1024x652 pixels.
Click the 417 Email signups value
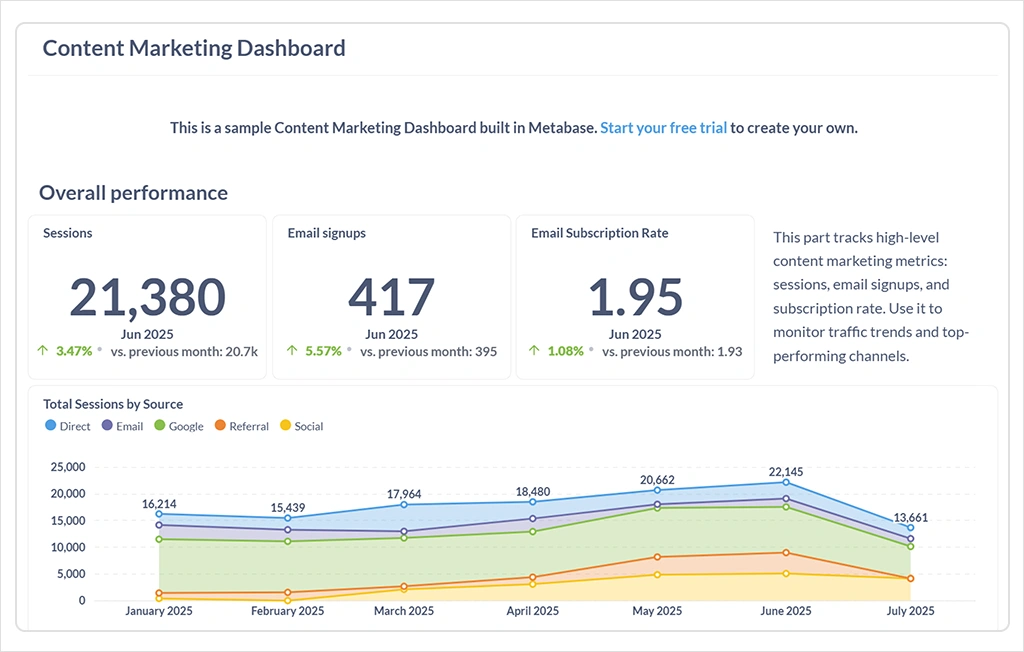click(391, 297)
